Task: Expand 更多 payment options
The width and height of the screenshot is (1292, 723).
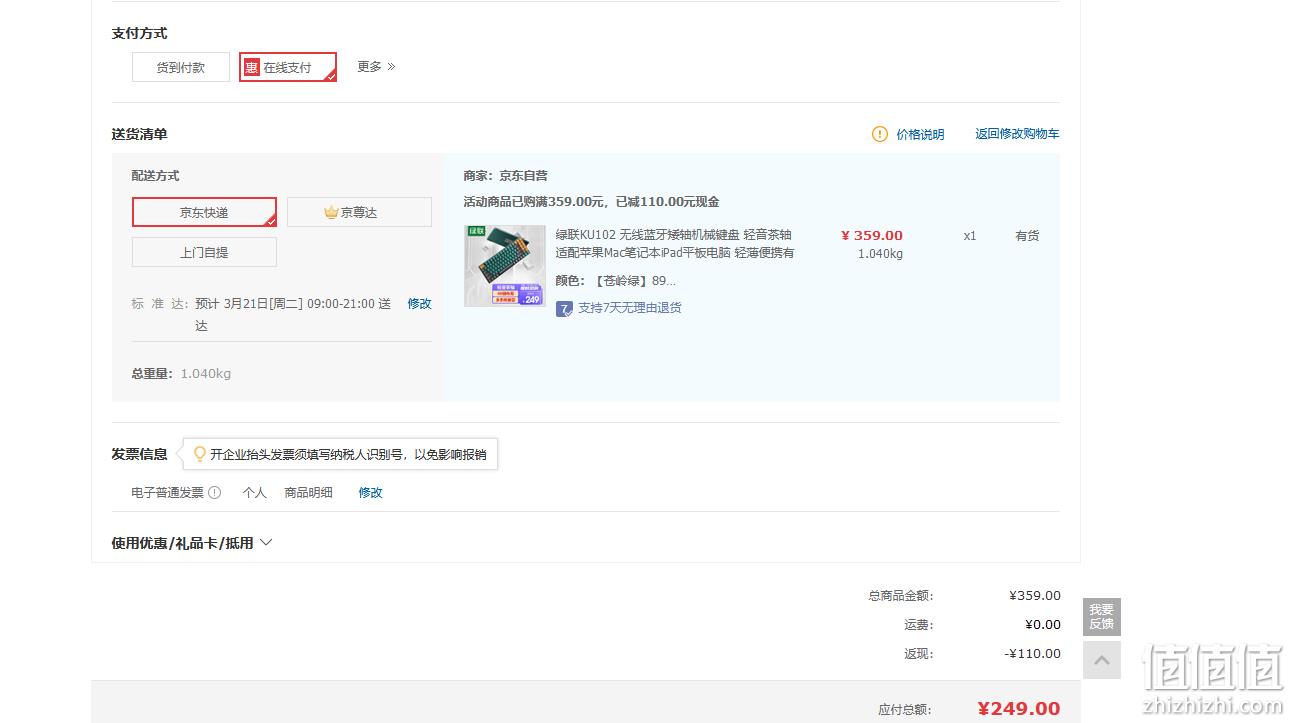Action: coord(376,66)
